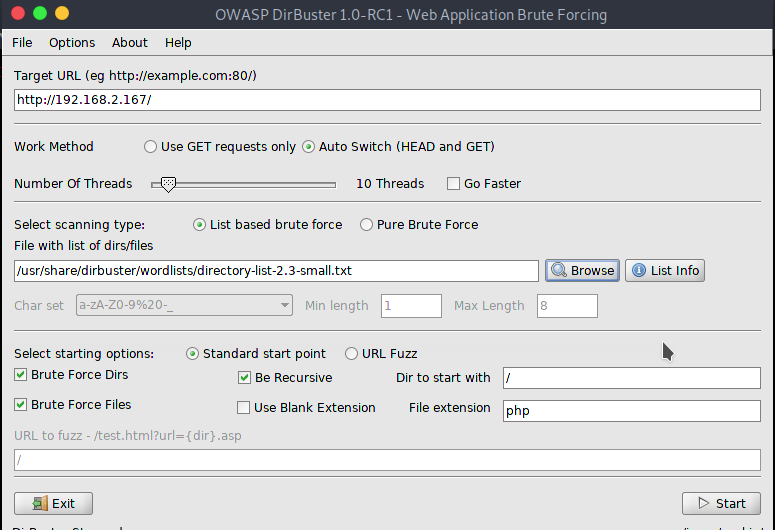
Task: Click the play triangle icon on the Start button
Action: pyautogui.click(x=703, y=503)
